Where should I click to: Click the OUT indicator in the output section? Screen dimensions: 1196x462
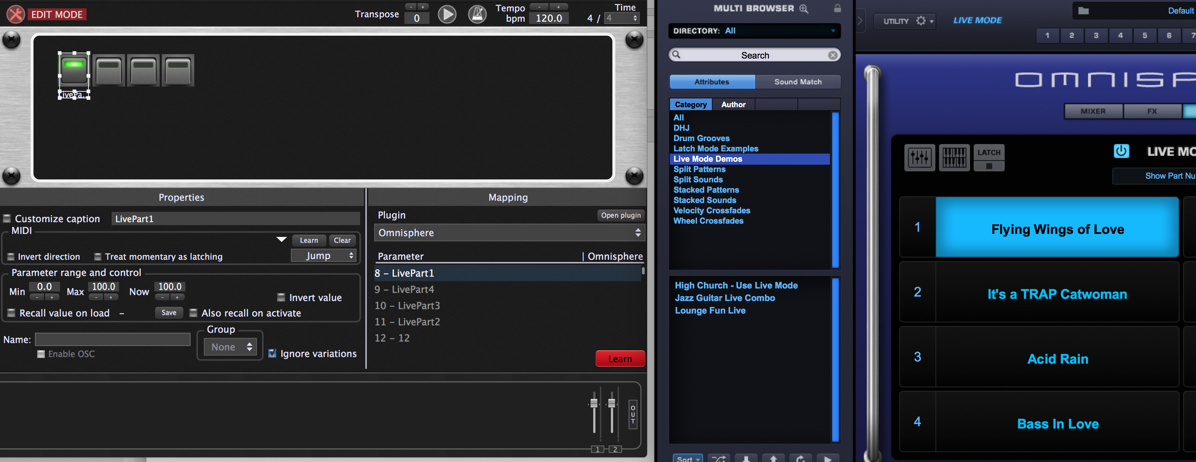(632, 415)
